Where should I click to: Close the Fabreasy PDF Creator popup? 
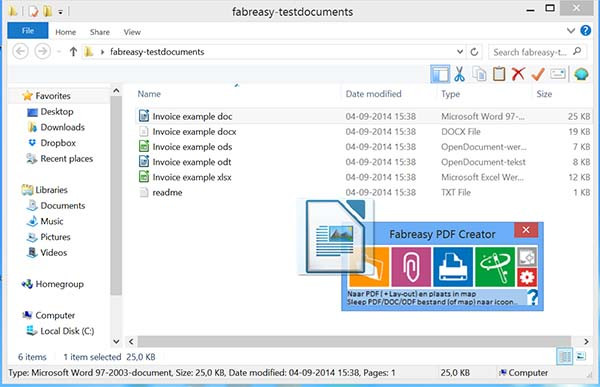tap(526, 230)
